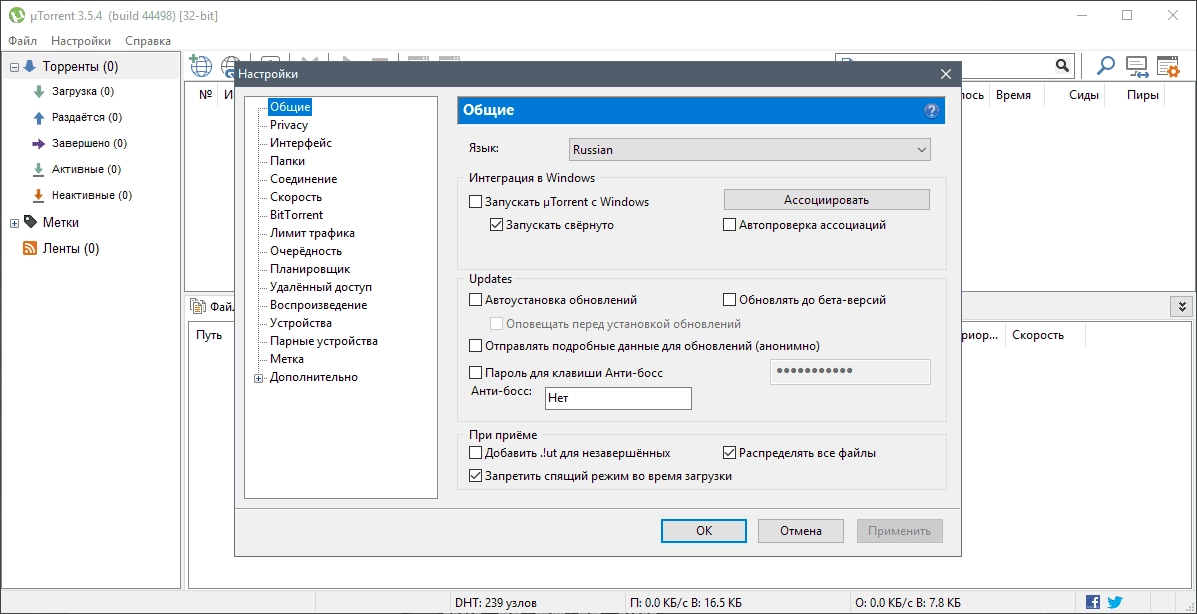Select Метка in settings tree
The width and height of the screenshot is (1197, 614).
pos(287,359)
